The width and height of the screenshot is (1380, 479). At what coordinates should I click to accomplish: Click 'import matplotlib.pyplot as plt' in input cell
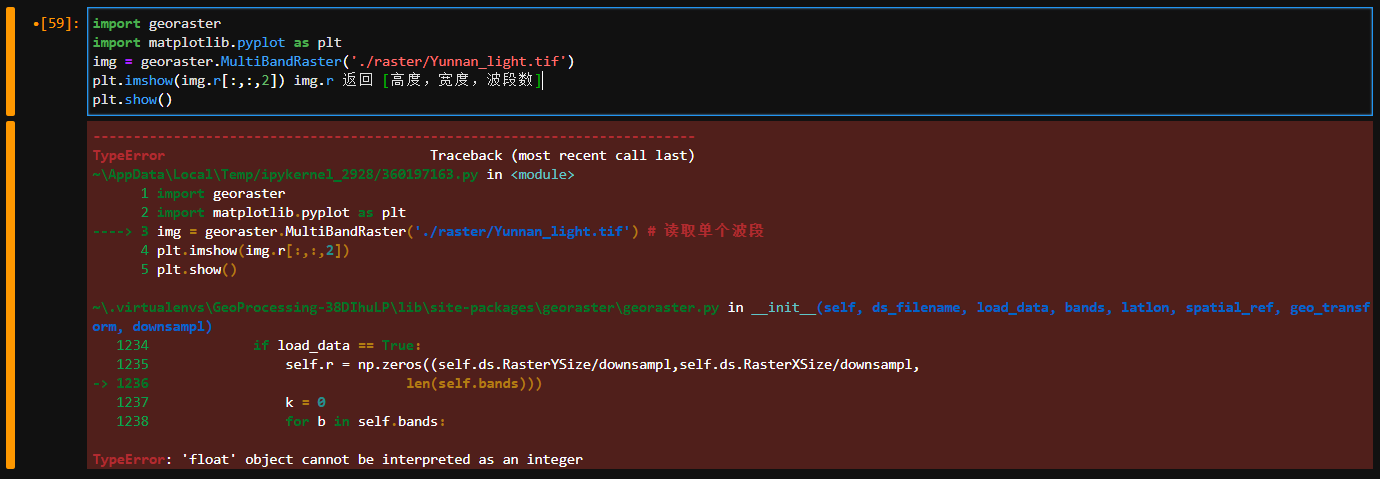click(x=217, y=42)
